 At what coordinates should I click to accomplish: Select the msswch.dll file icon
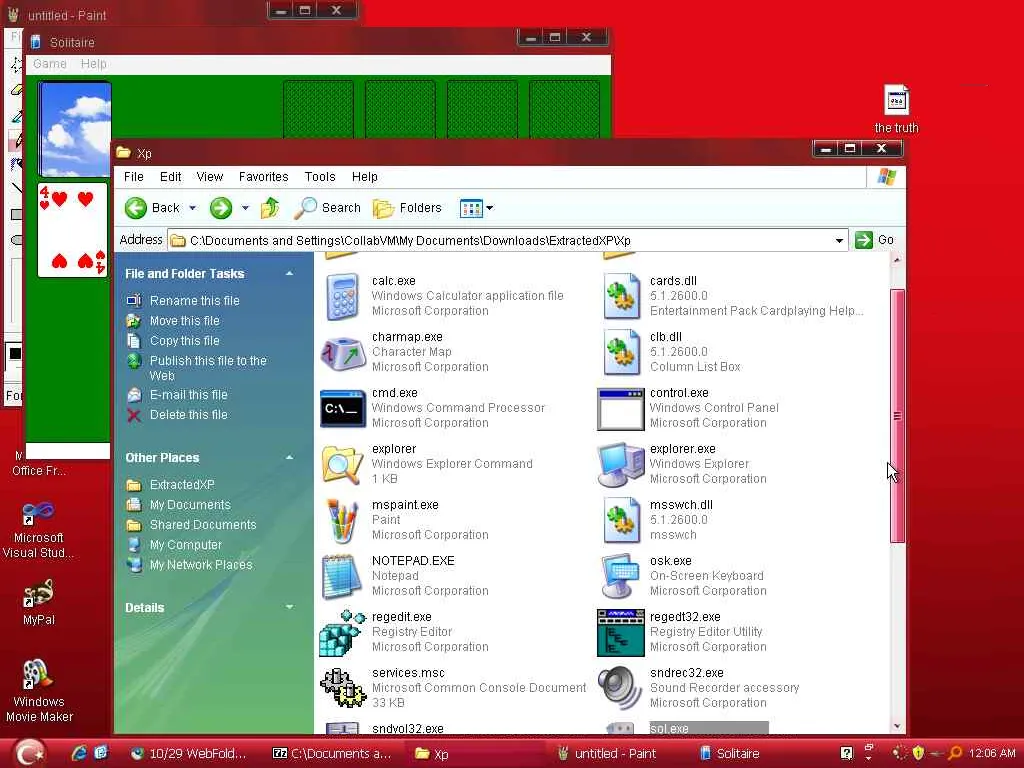coord(621,520)
